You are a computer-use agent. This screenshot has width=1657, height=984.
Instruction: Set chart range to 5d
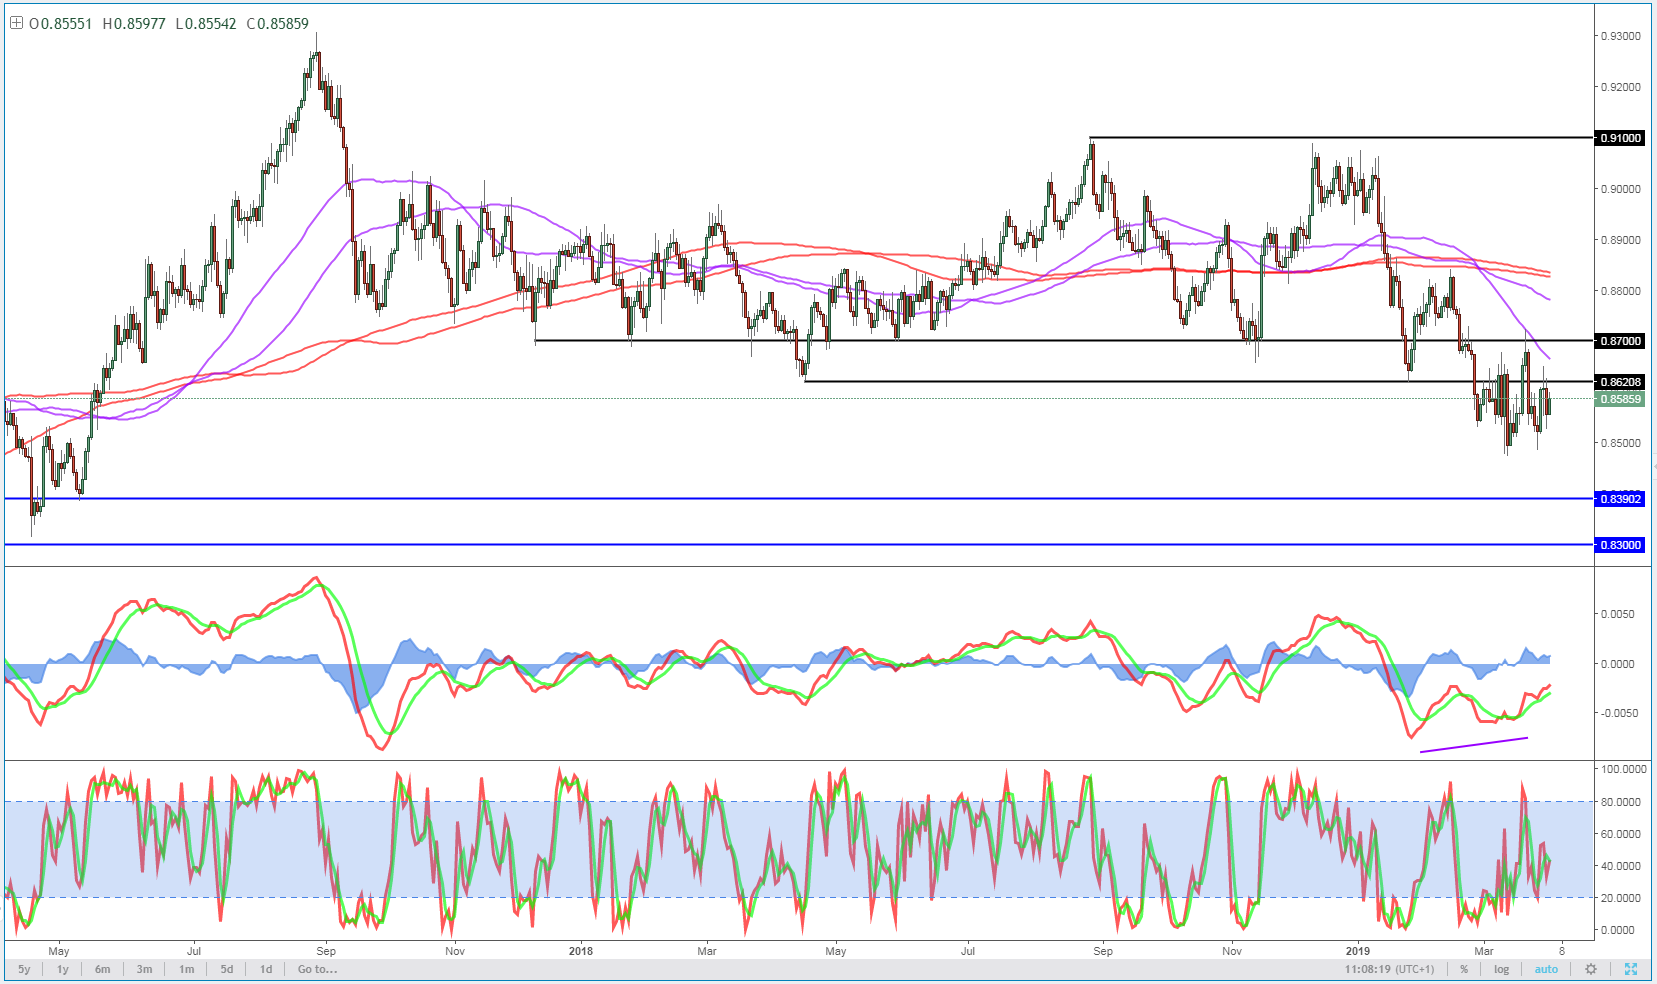[227, 969]
